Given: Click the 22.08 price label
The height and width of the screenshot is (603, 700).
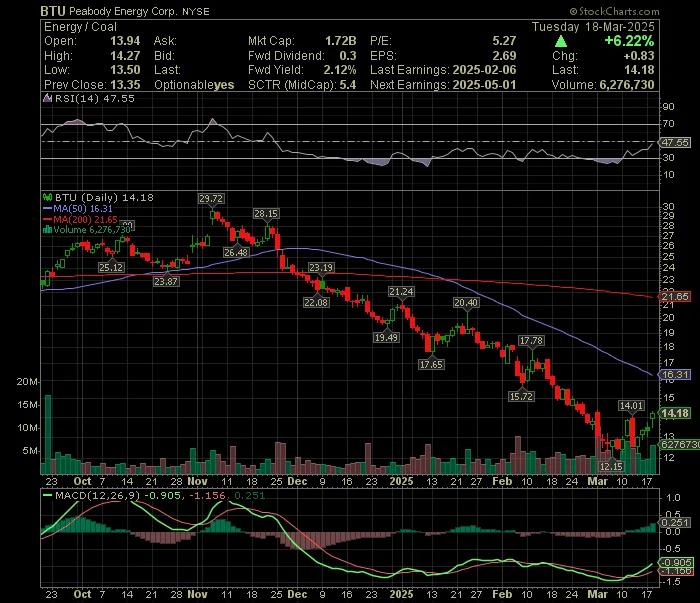Looking at the screenshot, I should 316,303.
